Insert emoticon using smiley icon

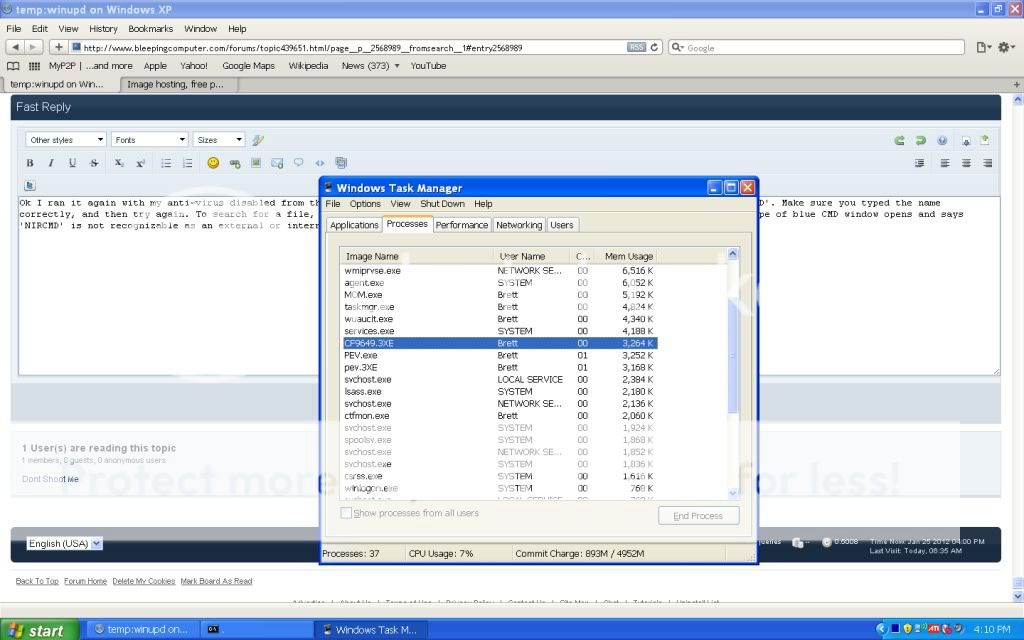(x=213, y=163)
